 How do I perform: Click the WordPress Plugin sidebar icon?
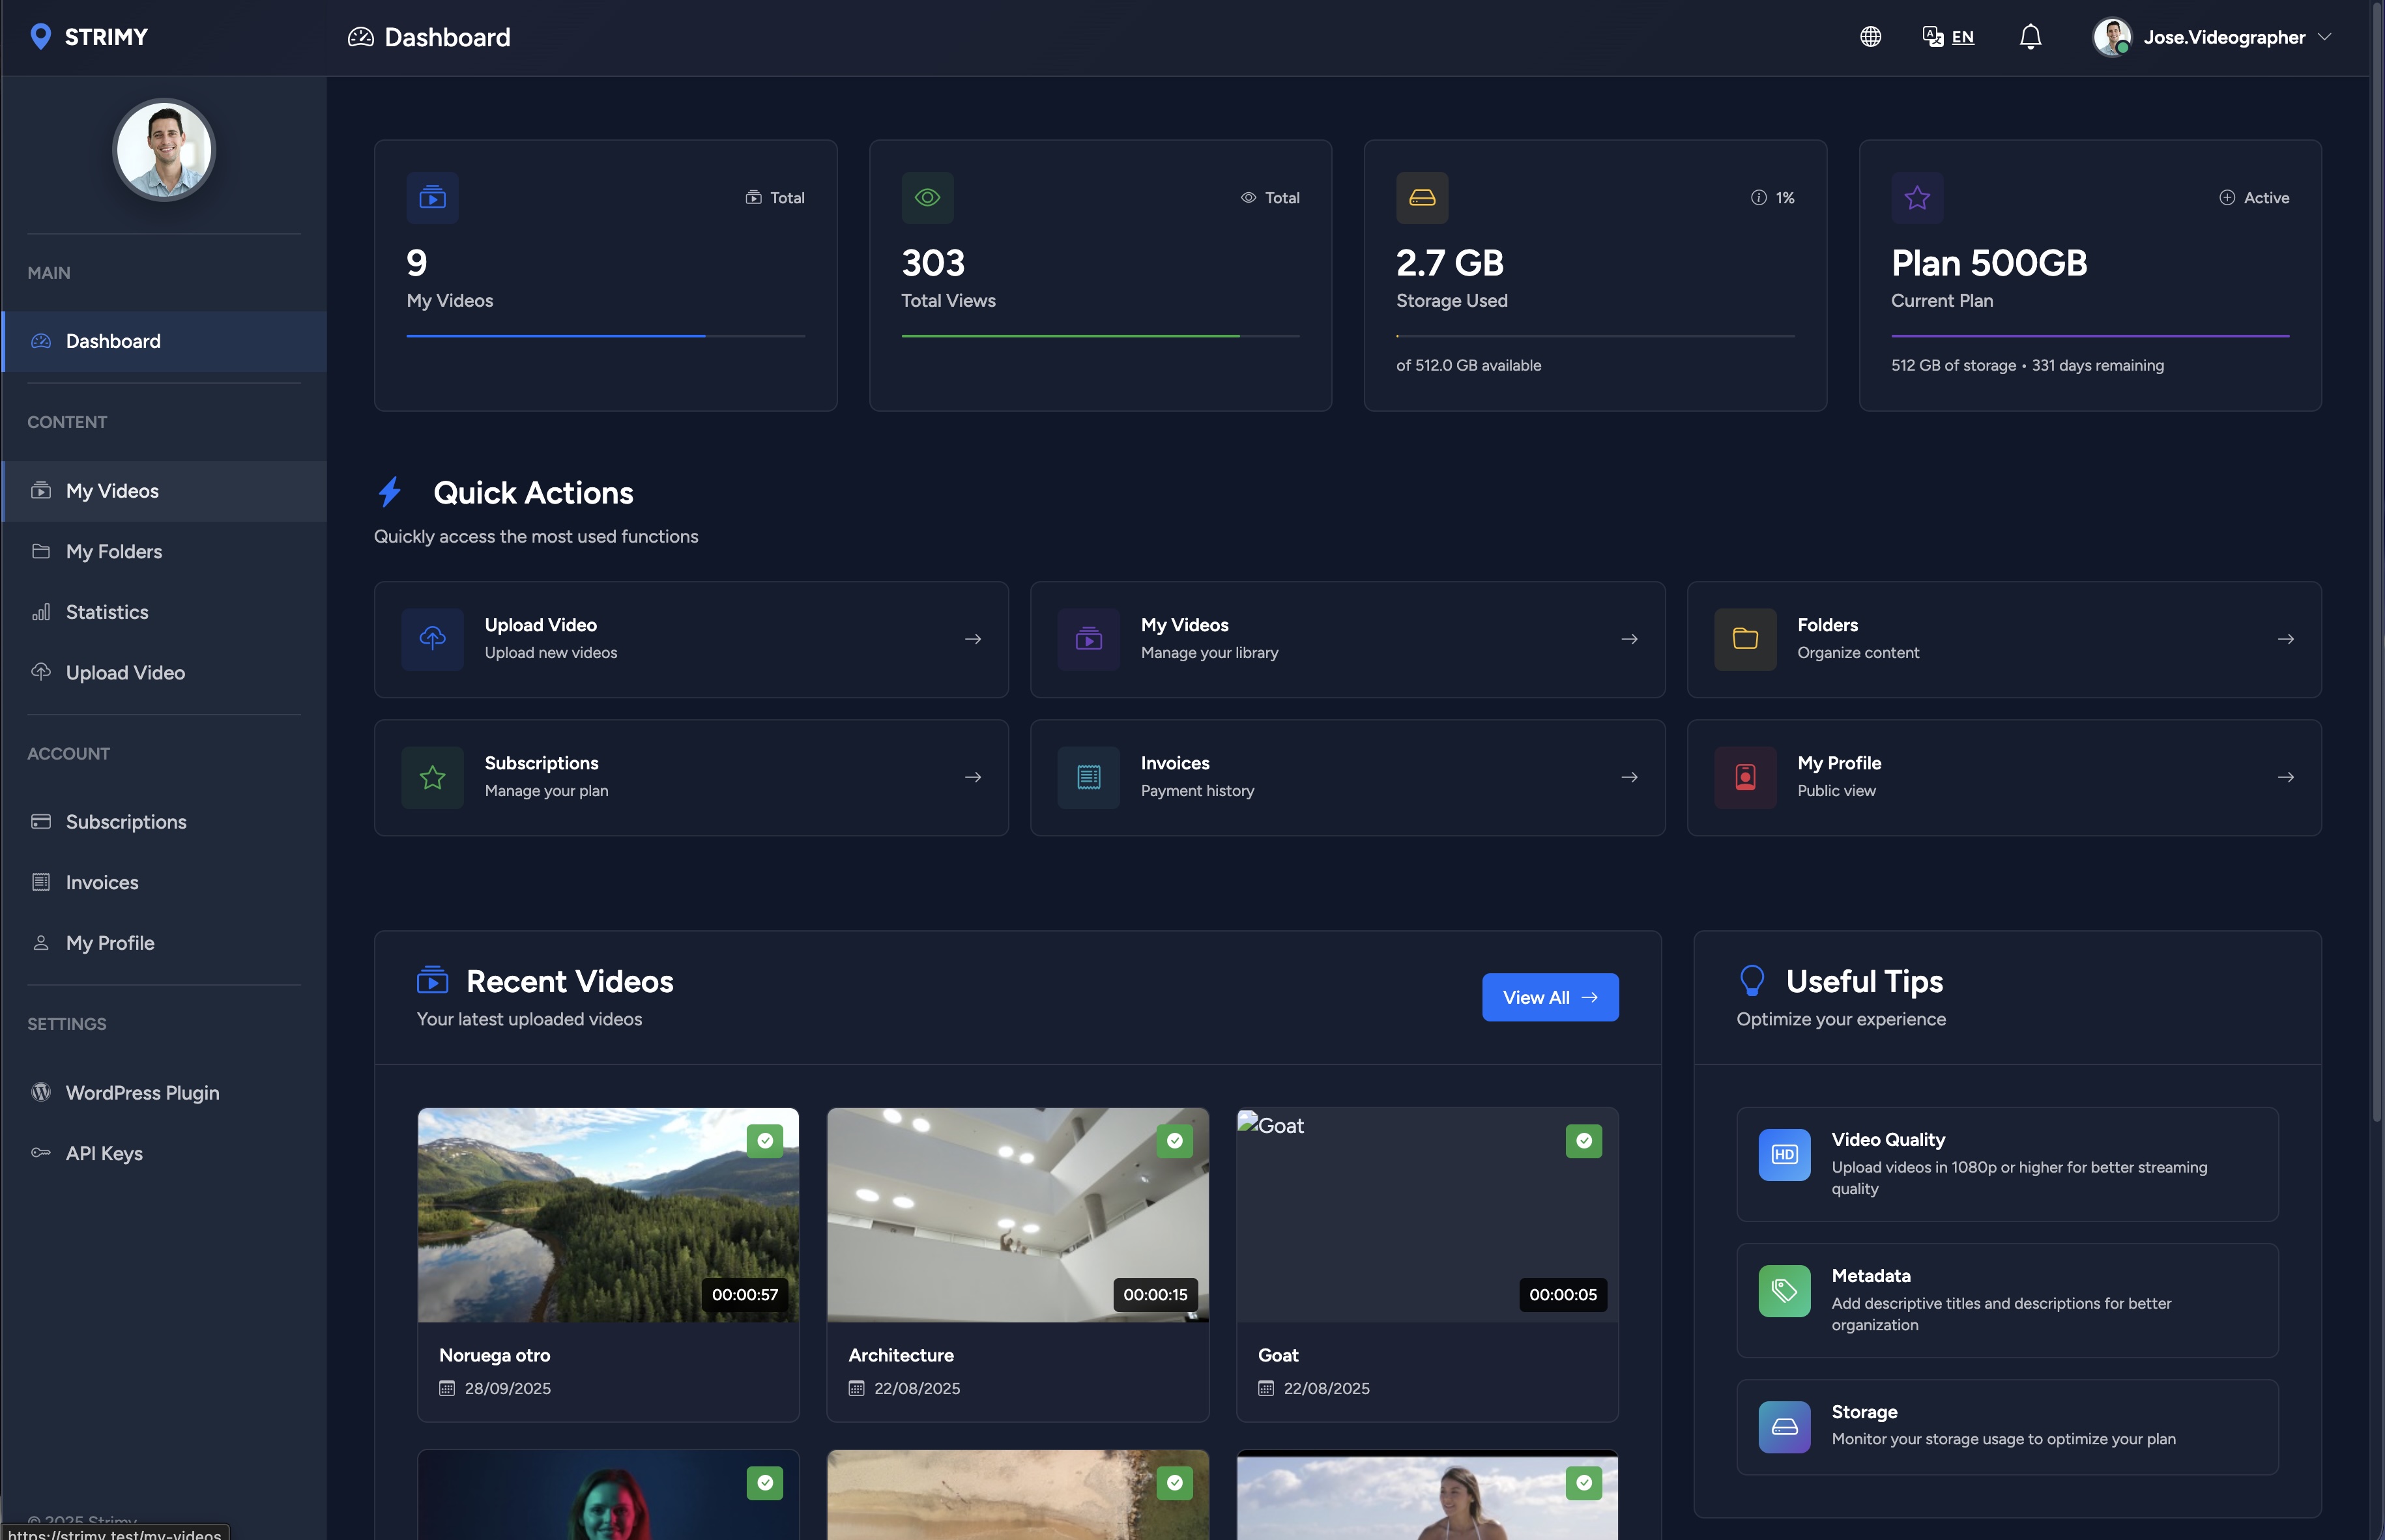41,1092
